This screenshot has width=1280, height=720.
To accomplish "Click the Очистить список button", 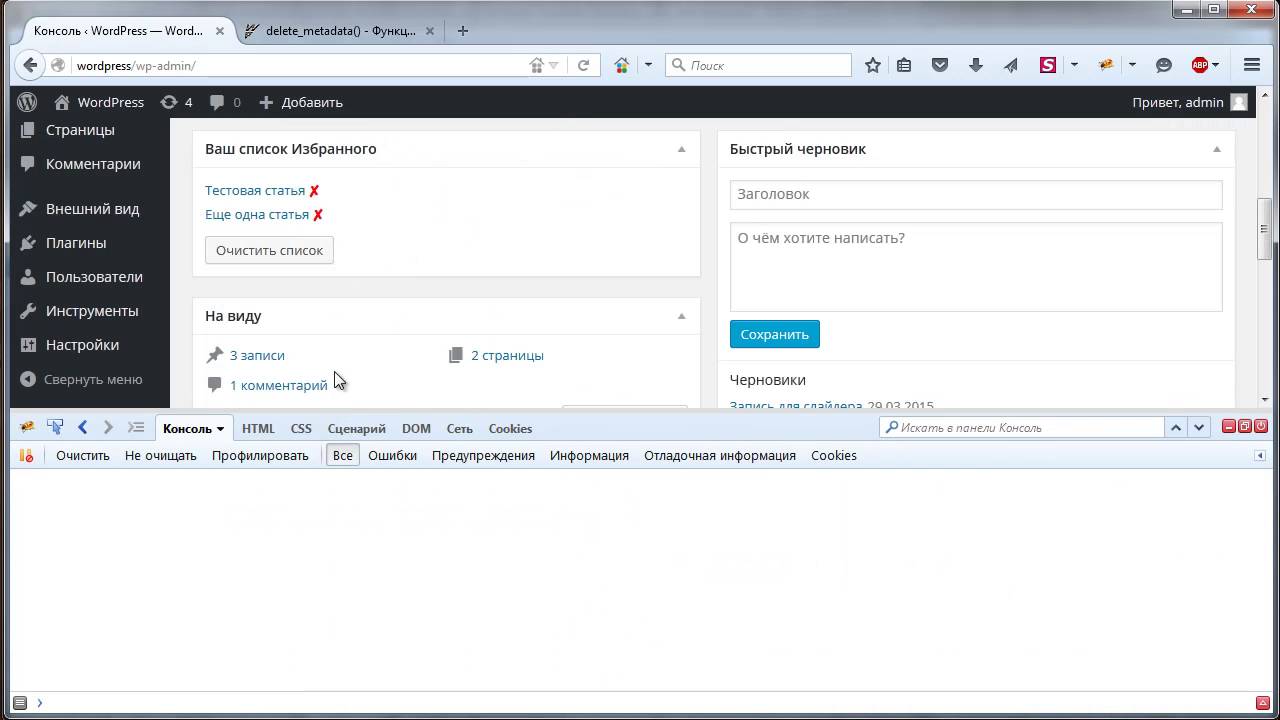I will 269,250.
